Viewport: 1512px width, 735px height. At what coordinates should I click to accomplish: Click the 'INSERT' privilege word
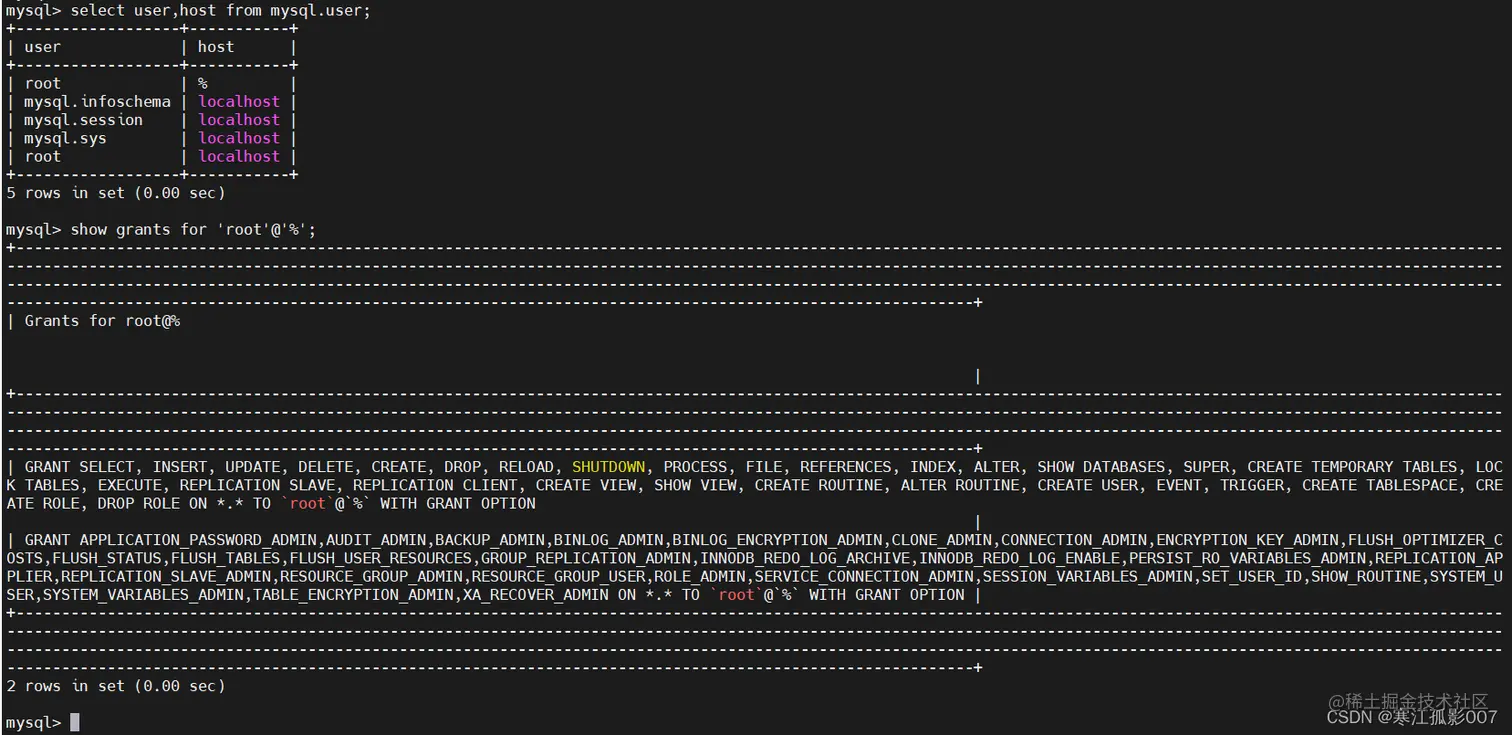pyautogui.click(x=180, y=467)
